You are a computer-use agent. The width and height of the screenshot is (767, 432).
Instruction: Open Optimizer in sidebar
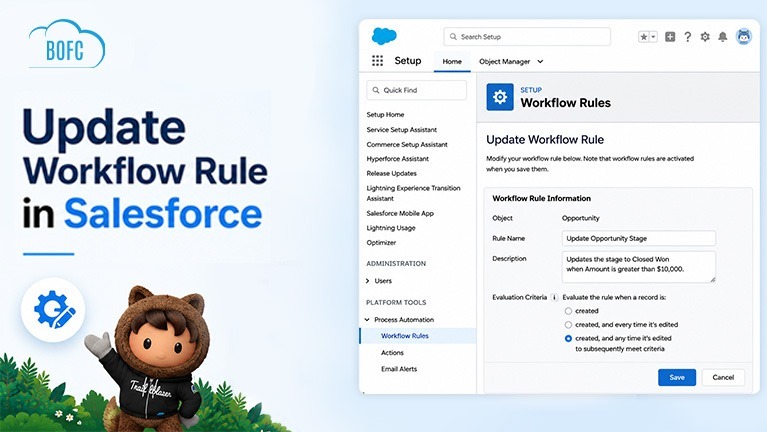click(x=381, y=242)
